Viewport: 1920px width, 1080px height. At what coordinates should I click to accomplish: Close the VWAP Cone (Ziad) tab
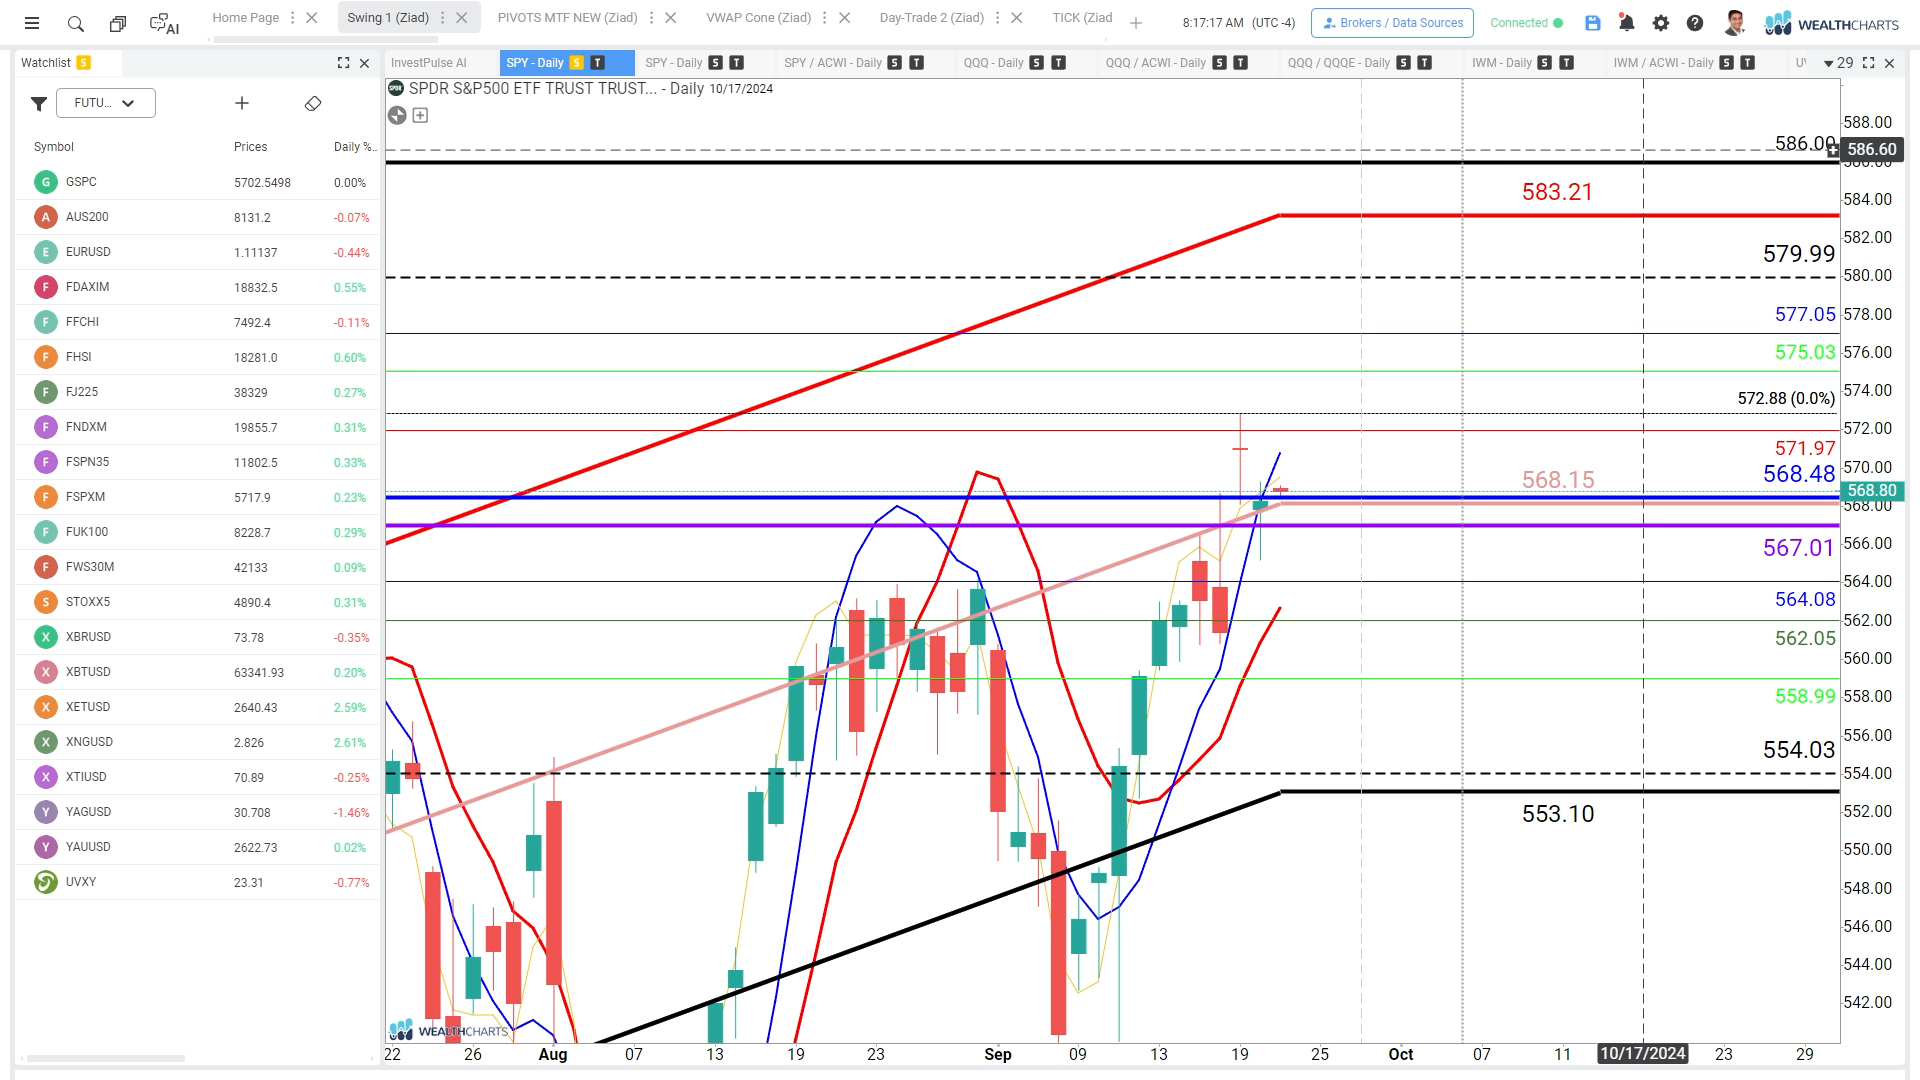coord(845,18)
